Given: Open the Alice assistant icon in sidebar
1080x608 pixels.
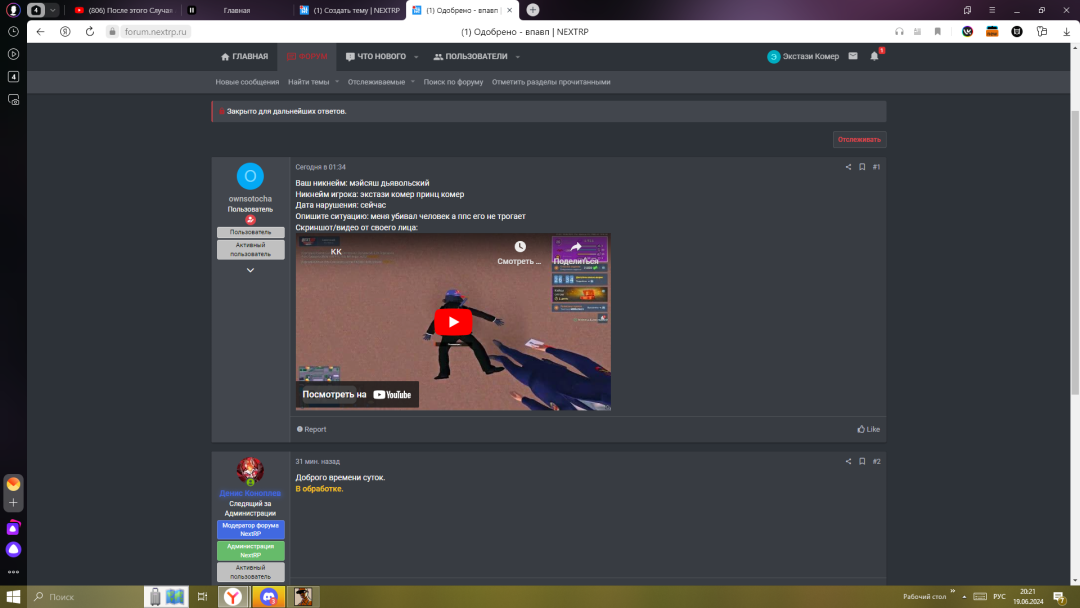Looking at the screenshot, I should (x=13, y=549).
